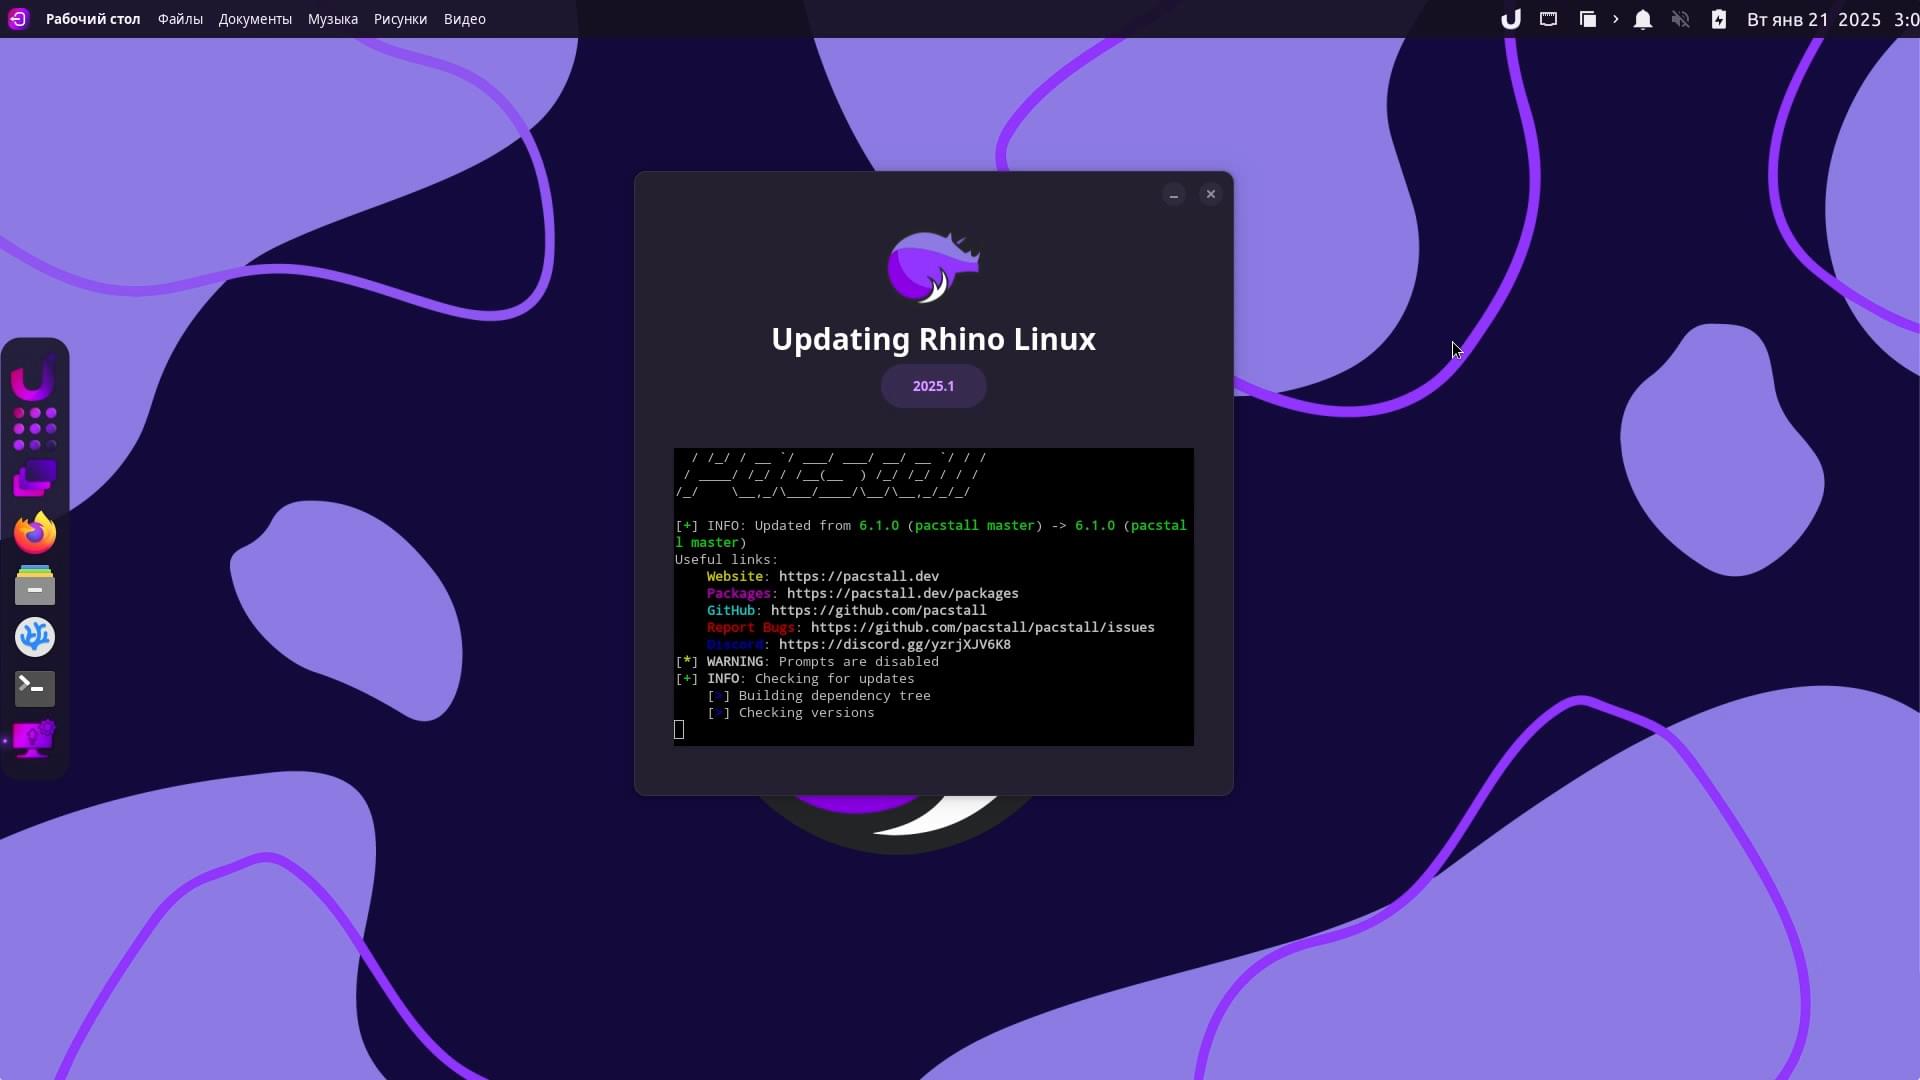Open Terminal from the dock
Viewport: 1920px width, 1080px height.
pyautogui.click(x=35, y=688)
